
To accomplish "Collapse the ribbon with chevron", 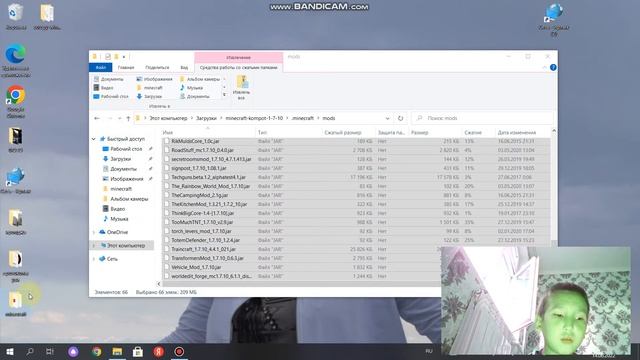I will pyautogui.click(x=544, y=67).
